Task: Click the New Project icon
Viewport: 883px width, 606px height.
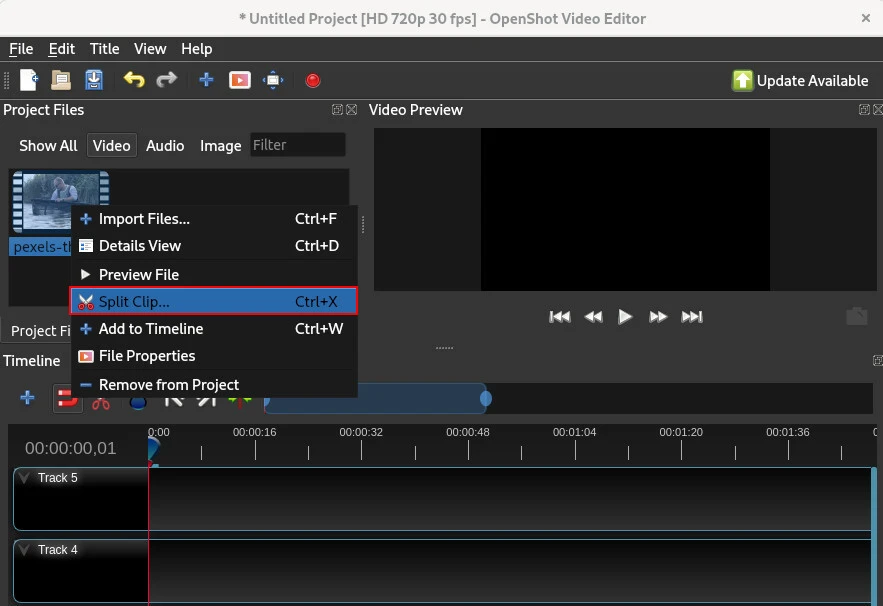Action: coord(29,80)
